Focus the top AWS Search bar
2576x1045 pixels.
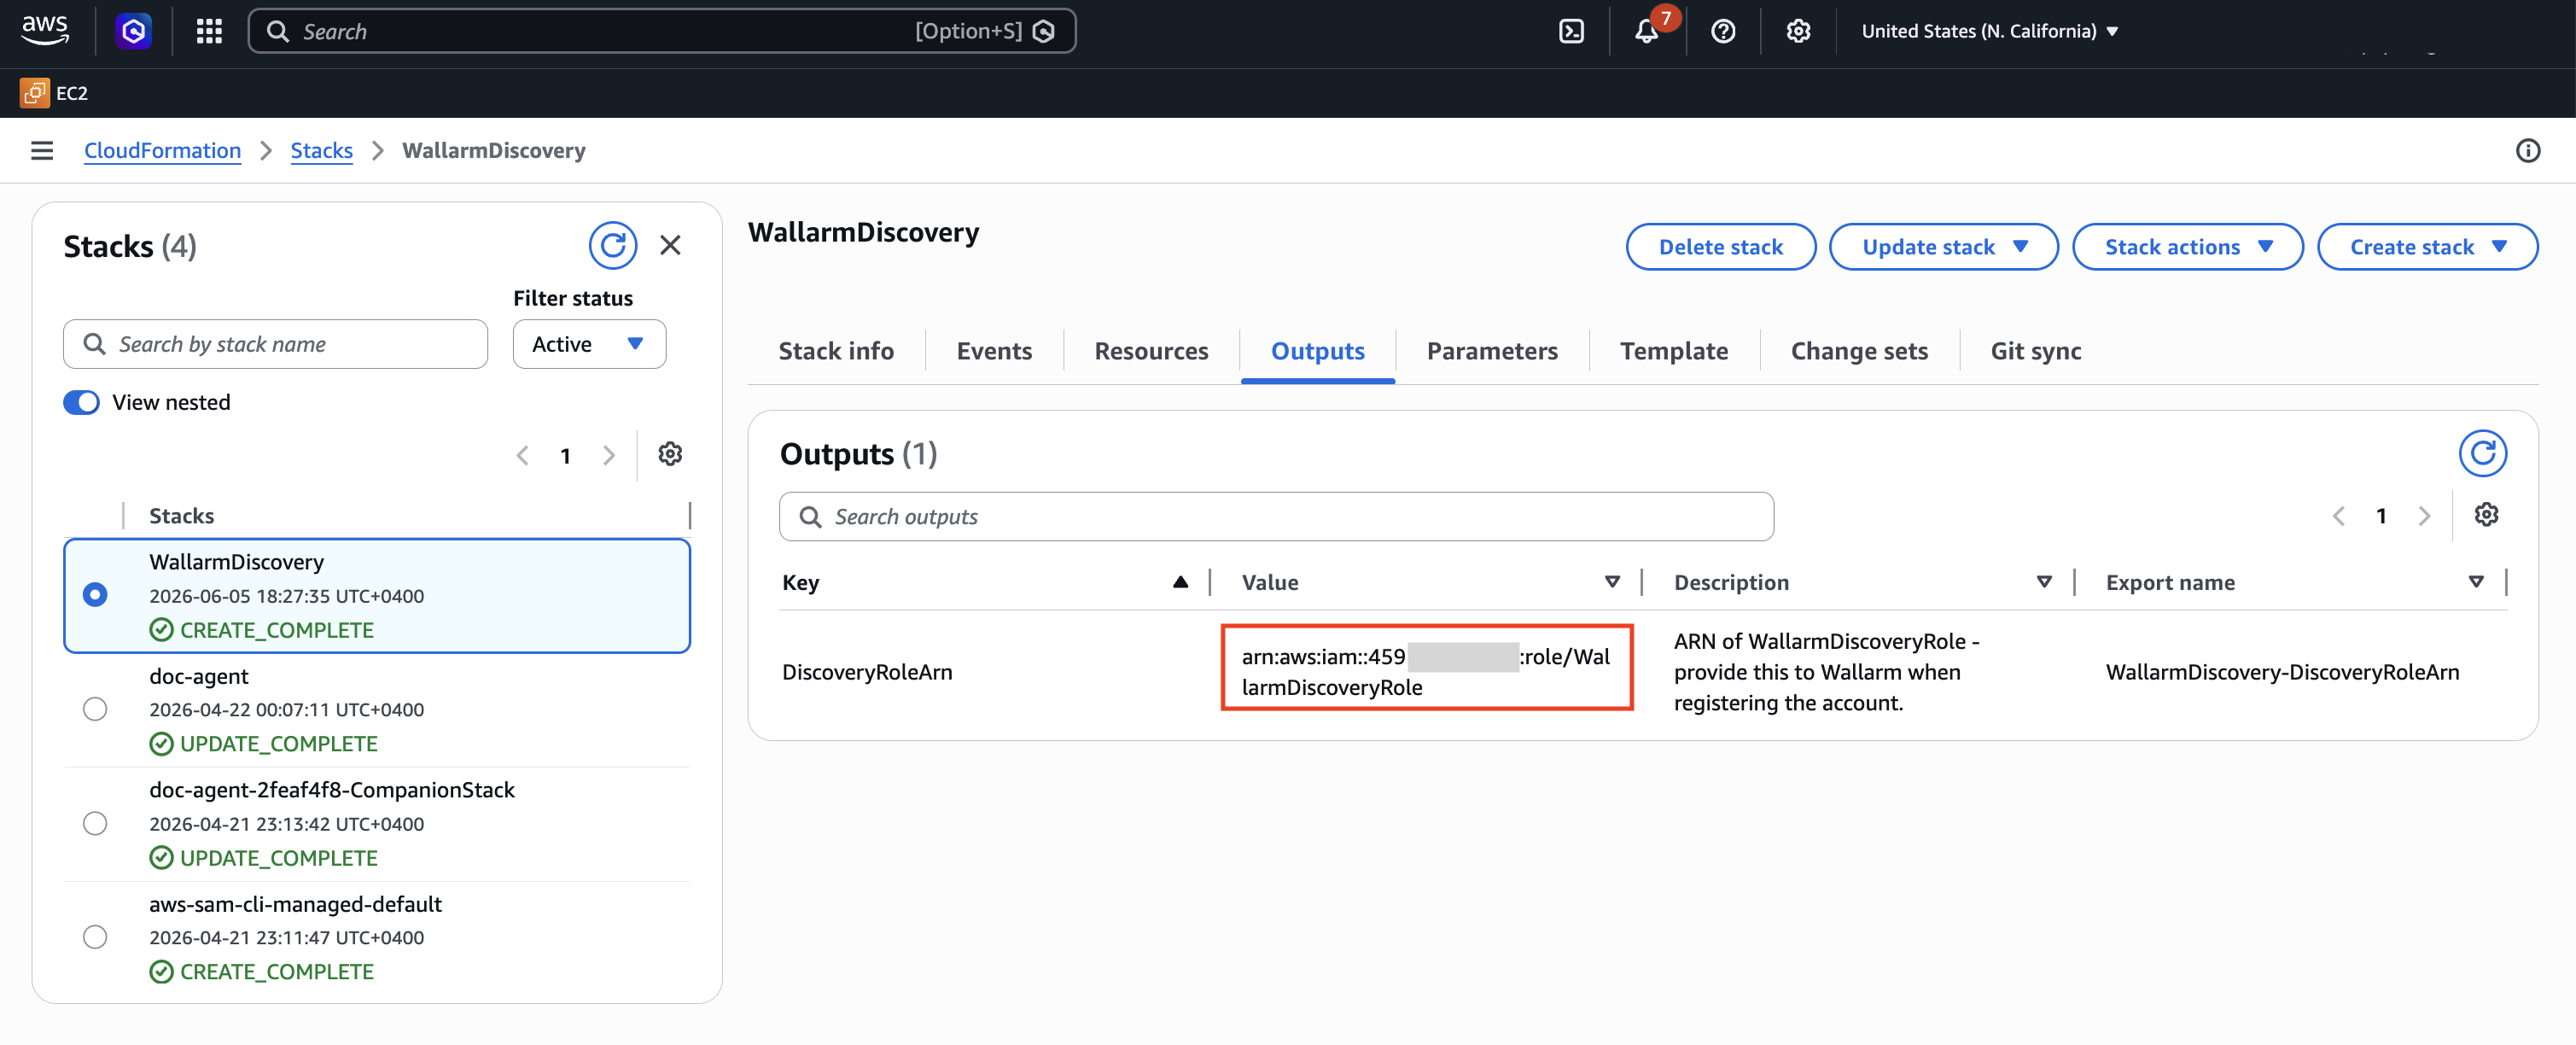click(661, 31)
